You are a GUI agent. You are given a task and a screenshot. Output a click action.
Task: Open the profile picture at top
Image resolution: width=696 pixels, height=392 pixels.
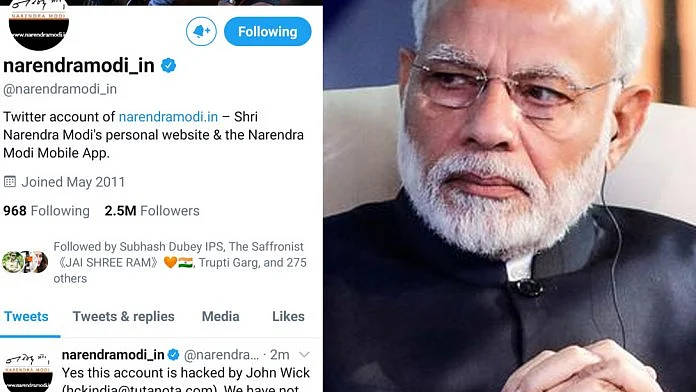coord(39,25)
